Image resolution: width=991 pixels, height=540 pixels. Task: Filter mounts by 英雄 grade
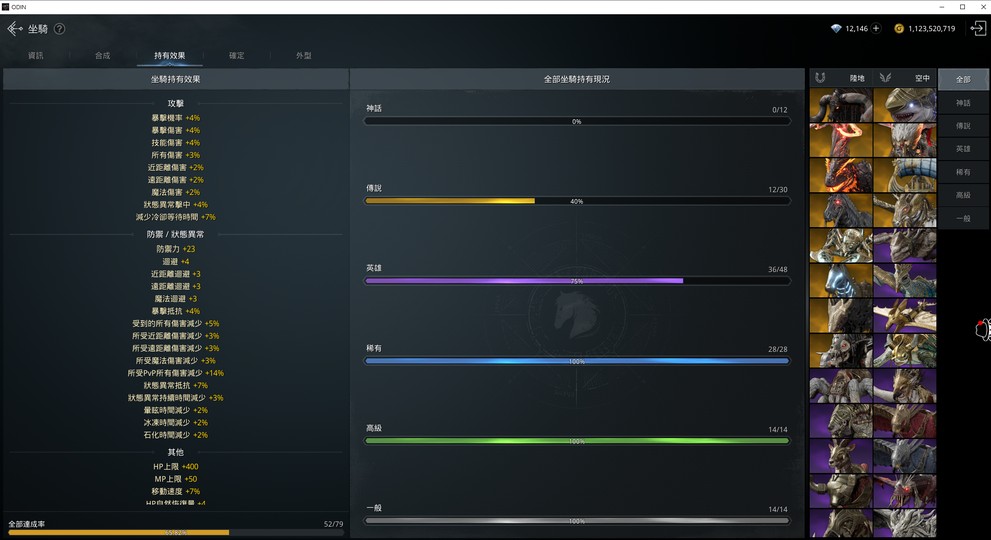pos(963,149)
